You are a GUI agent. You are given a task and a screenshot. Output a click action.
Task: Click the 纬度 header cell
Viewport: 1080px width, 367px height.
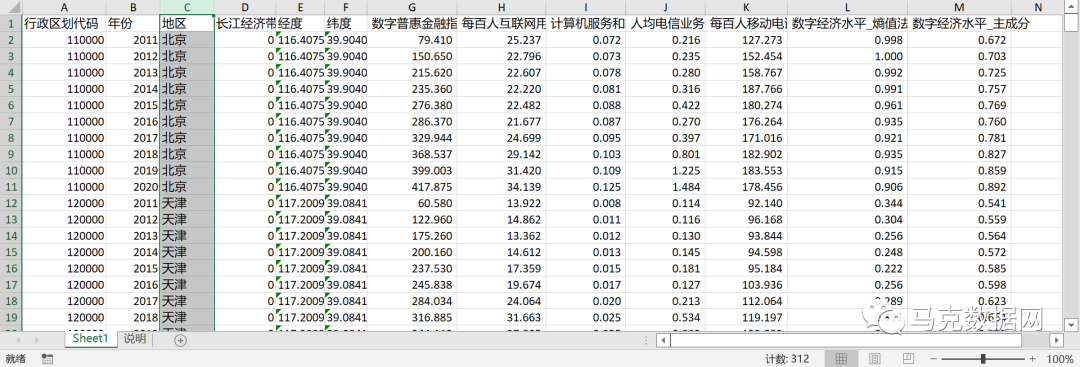point(346,23)
